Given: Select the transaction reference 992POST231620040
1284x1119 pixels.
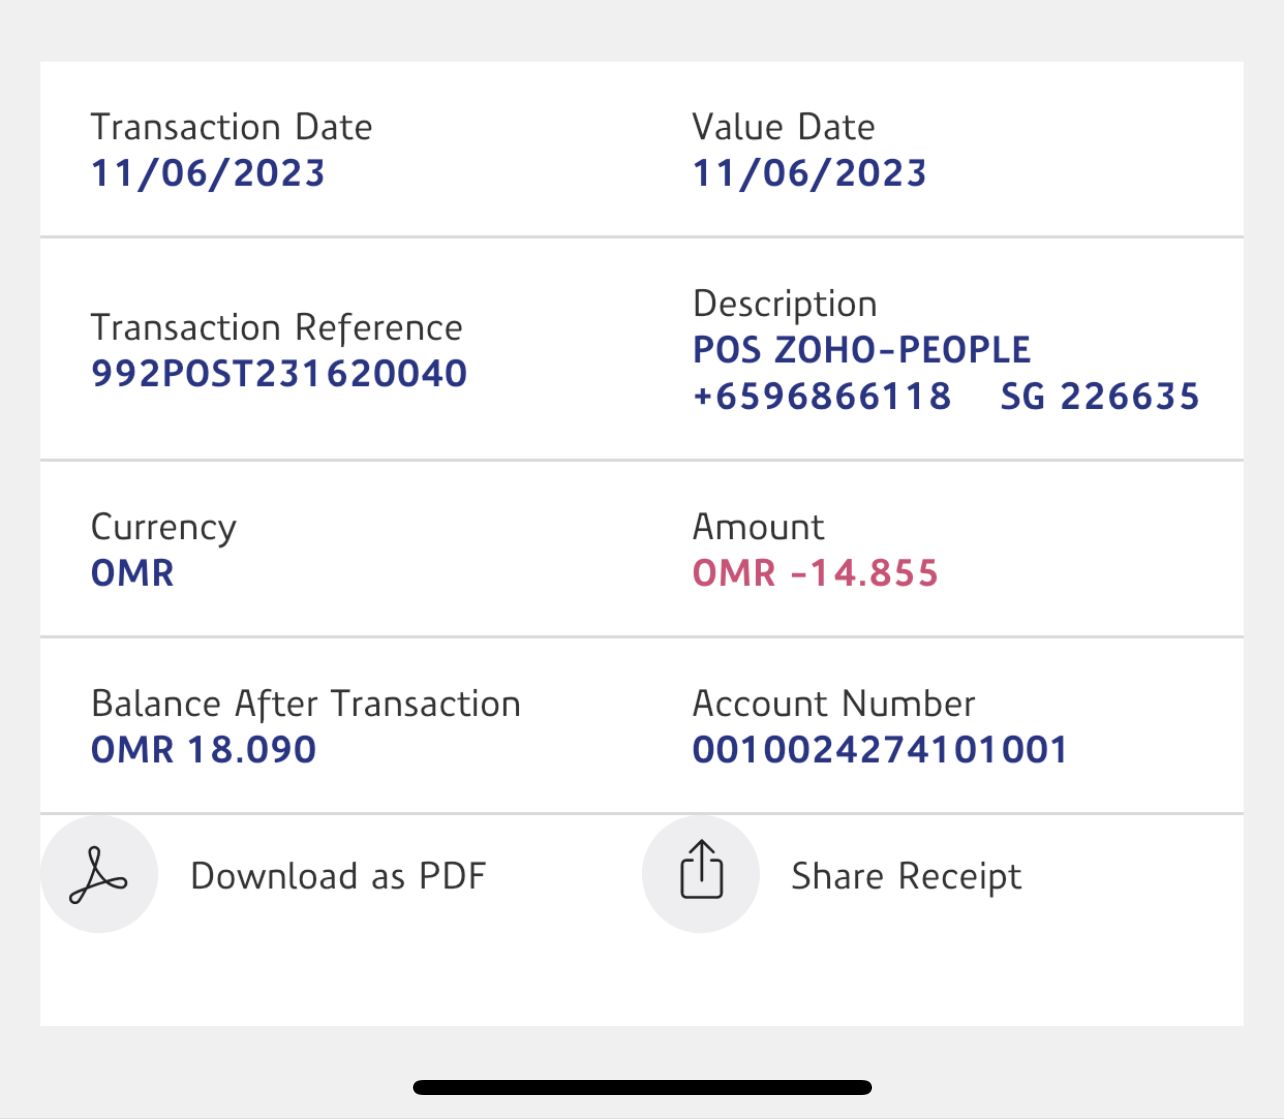Looking at the screenshot, I should (279, 374).
